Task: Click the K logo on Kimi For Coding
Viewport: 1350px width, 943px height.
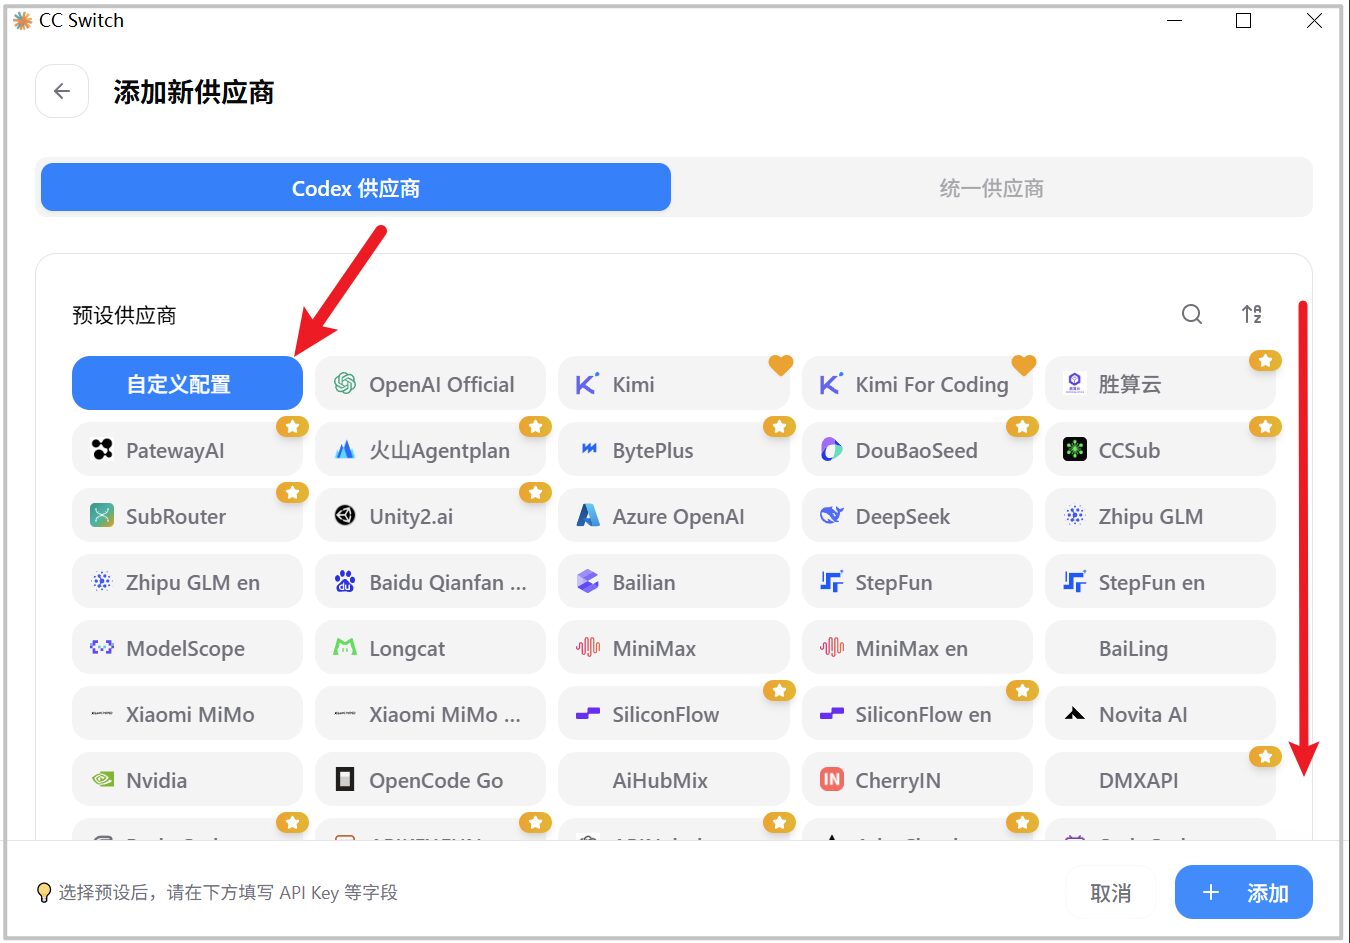Action: click(831, 384)
